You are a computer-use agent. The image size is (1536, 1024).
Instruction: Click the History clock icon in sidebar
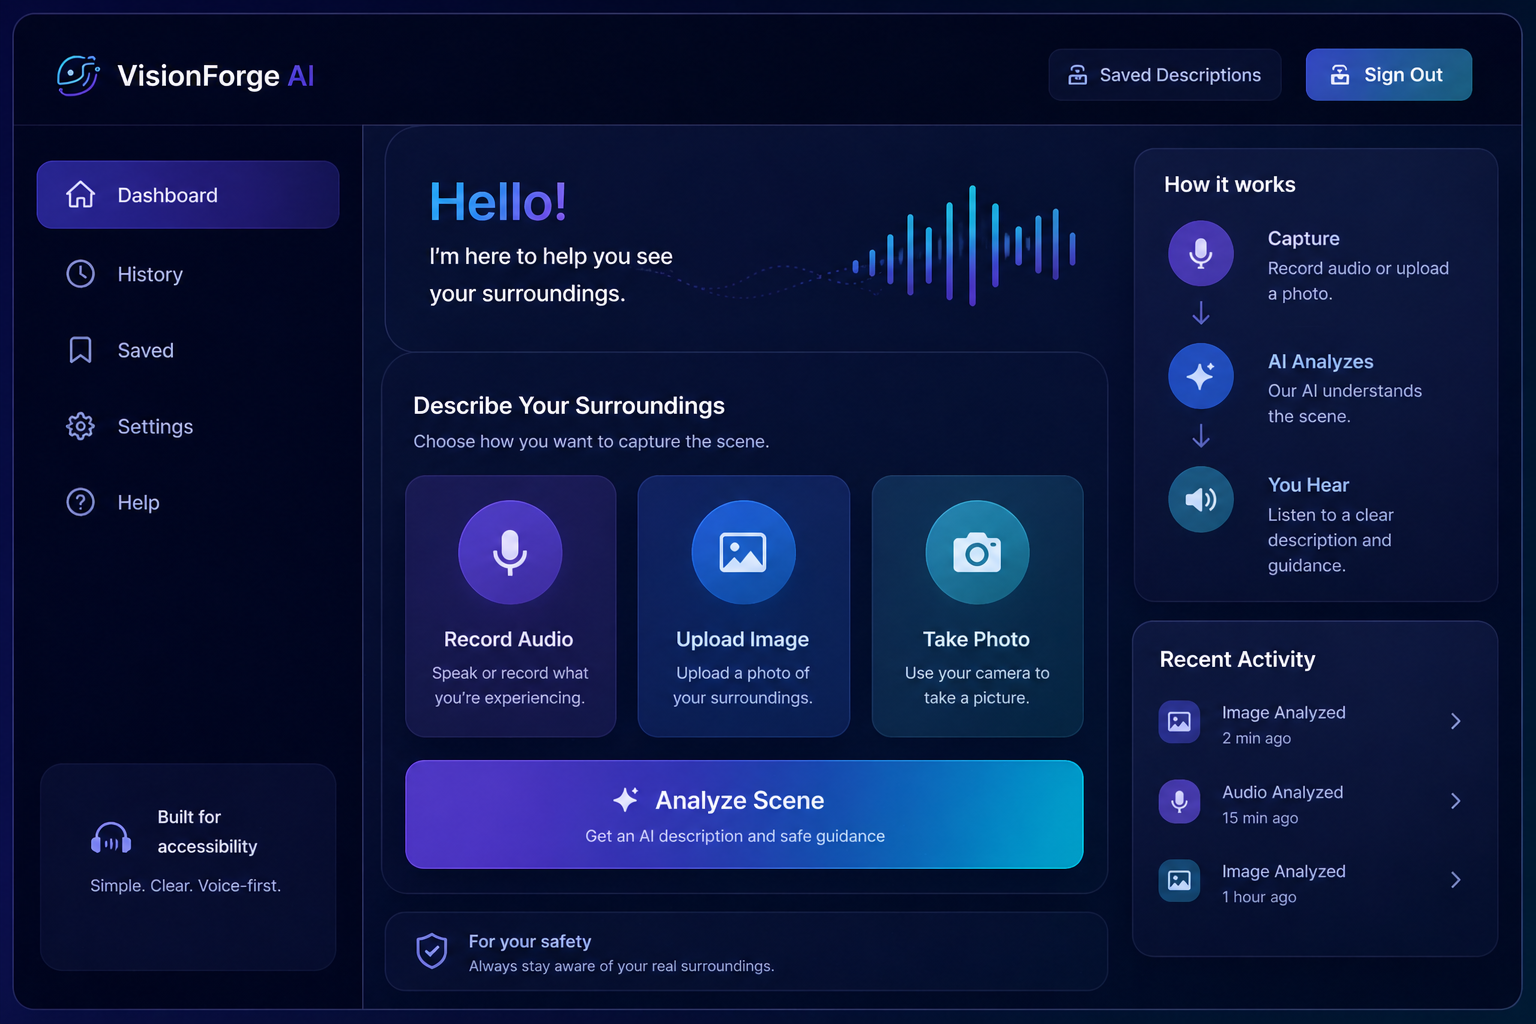click(80, 273)
